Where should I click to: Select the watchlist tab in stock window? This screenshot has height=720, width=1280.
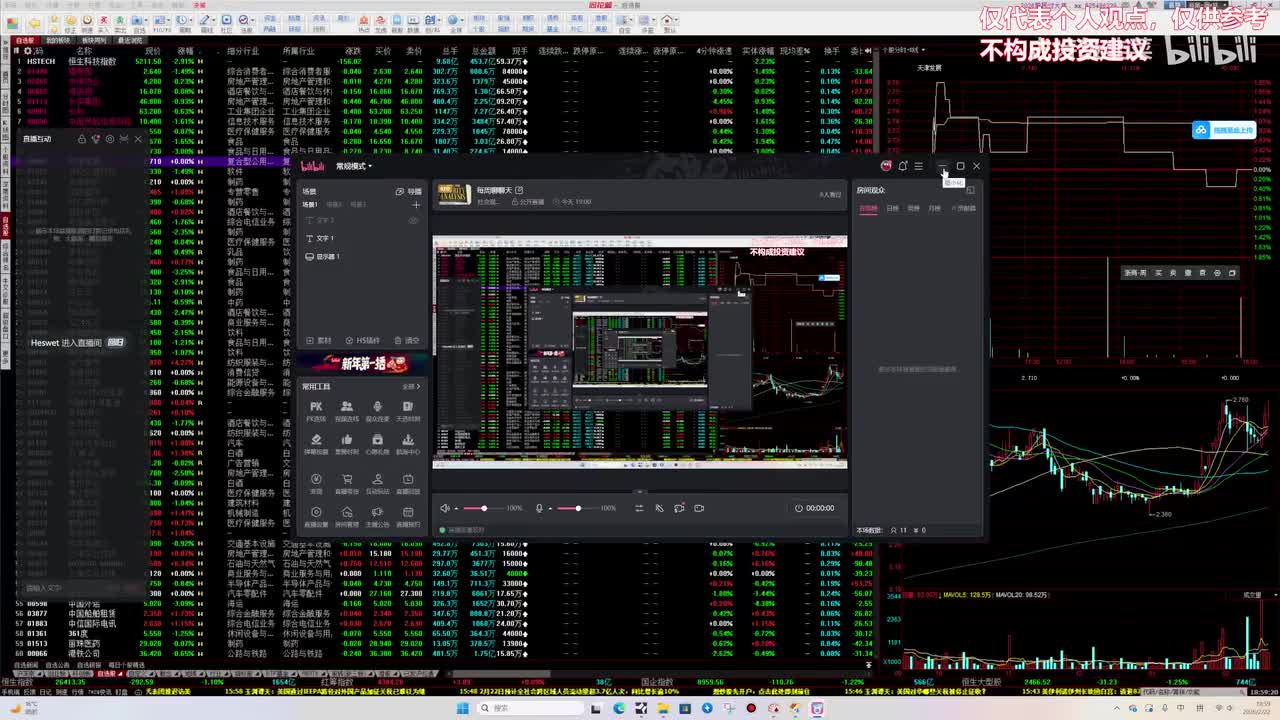point(24,41)
